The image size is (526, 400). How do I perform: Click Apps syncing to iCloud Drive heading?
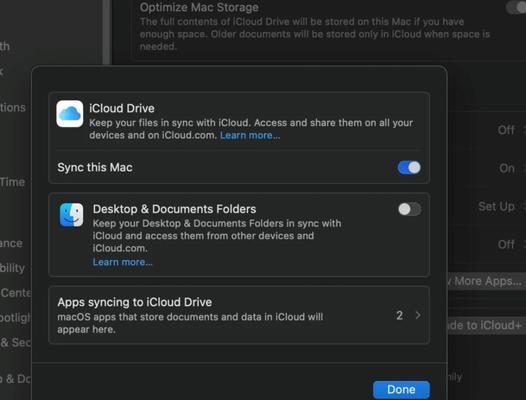click(135, 302)
